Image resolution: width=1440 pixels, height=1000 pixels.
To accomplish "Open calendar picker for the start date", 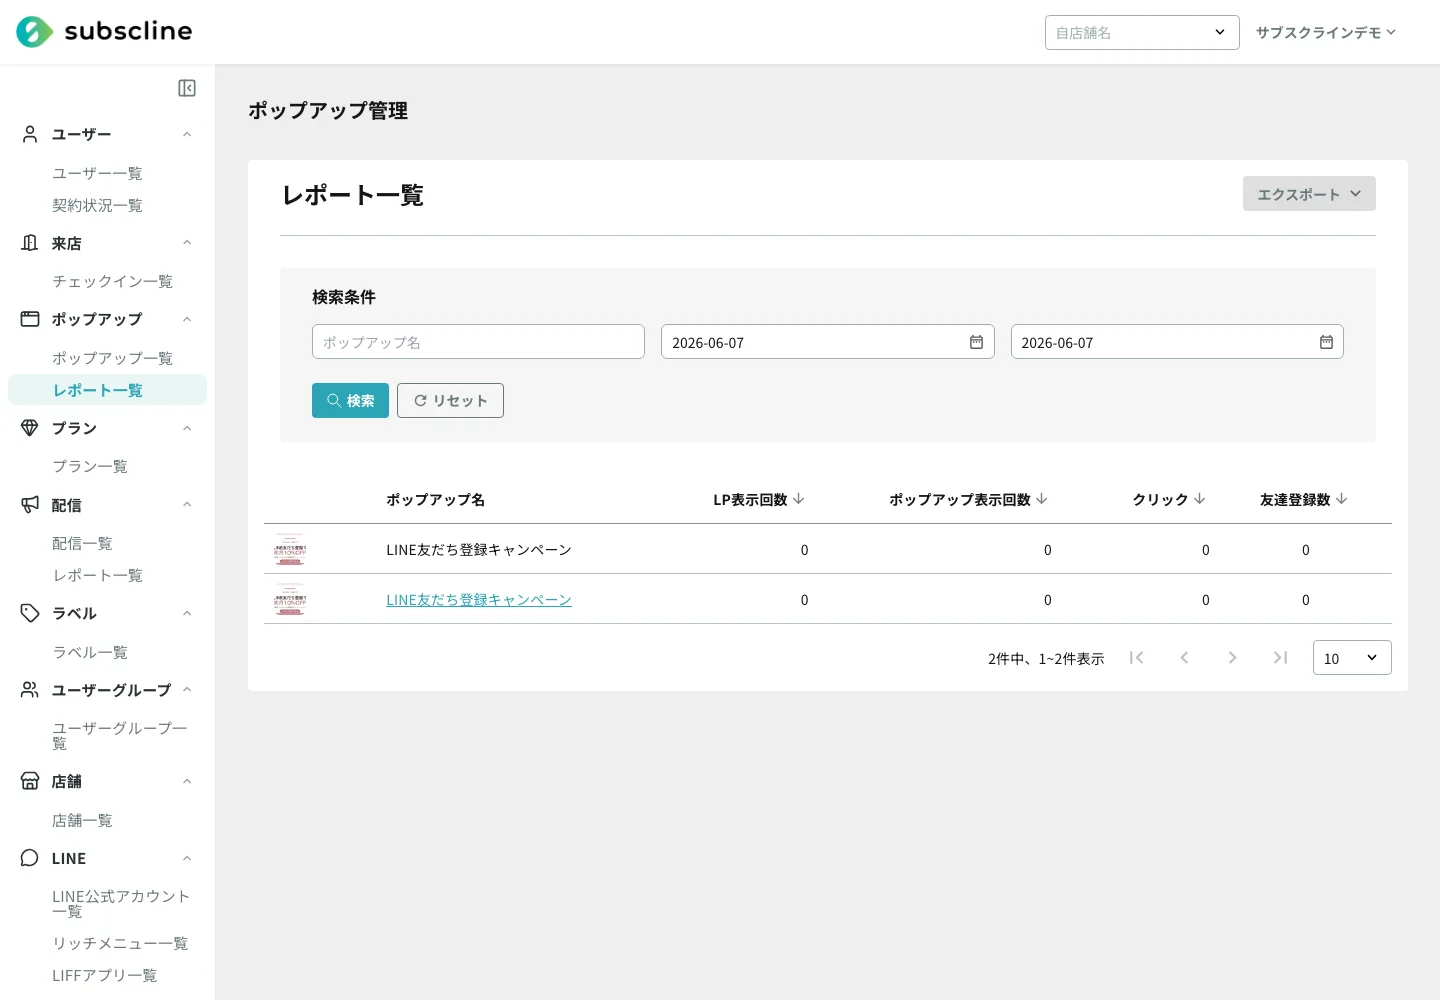I will click(976, 342).
